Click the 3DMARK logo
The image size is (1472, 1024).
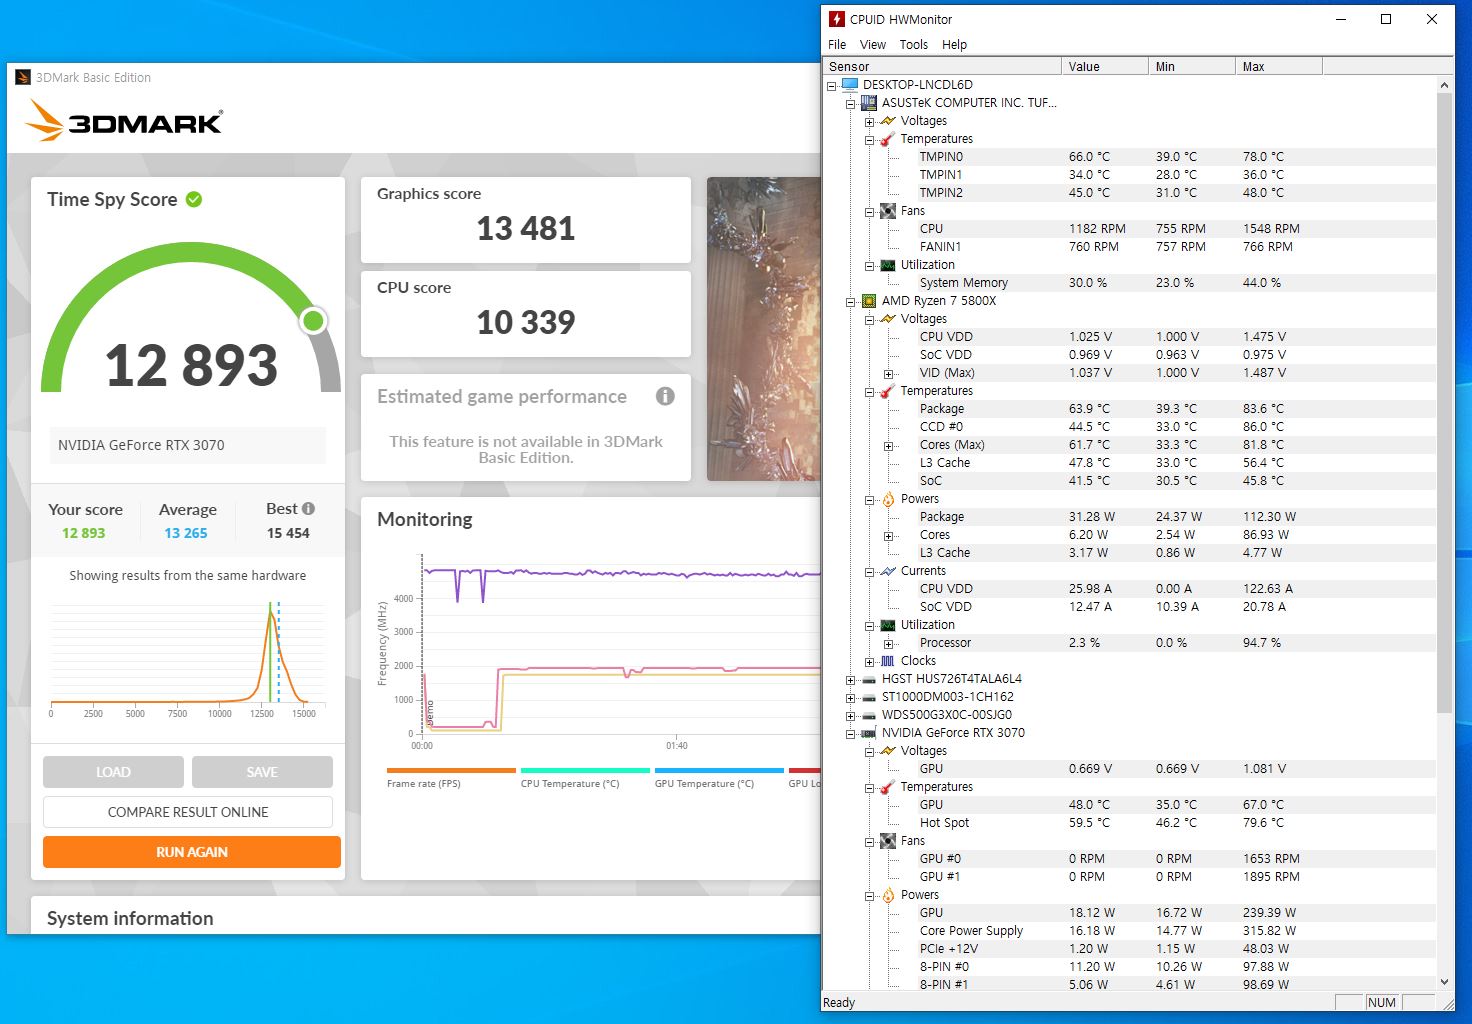(124, 121)
